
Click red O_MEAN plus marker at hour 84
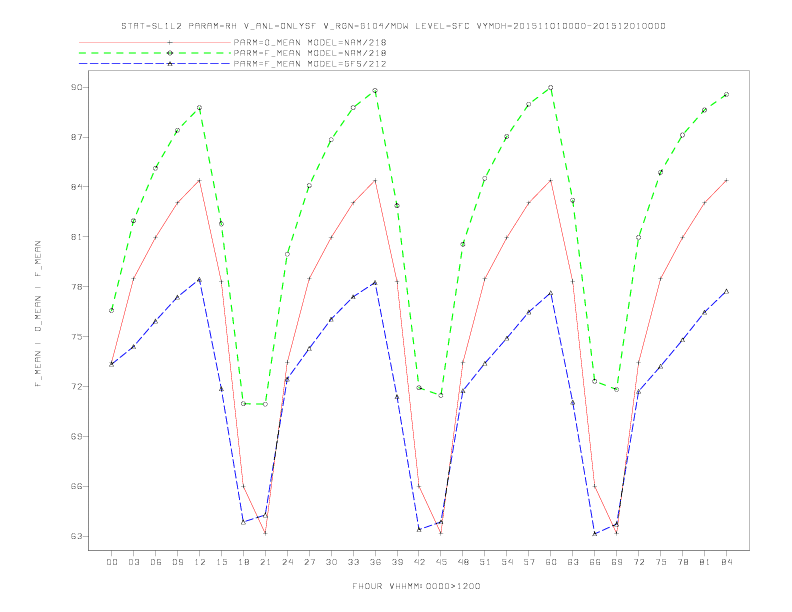(726, 180)
